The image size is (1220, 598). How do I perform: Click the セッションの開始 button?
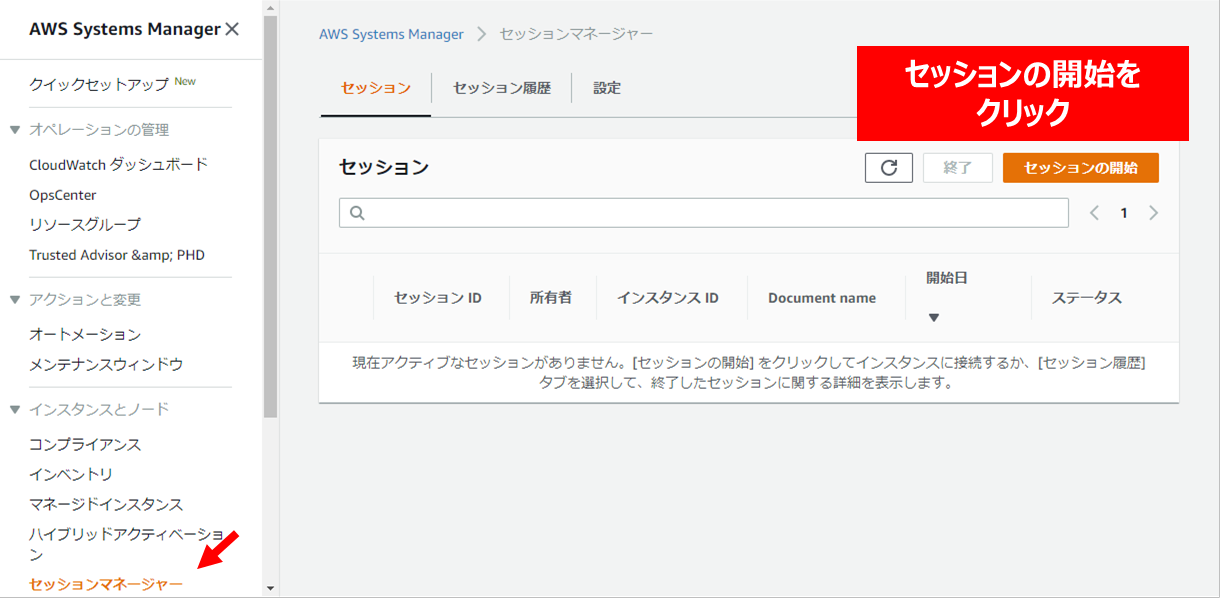coord(1080,168)
